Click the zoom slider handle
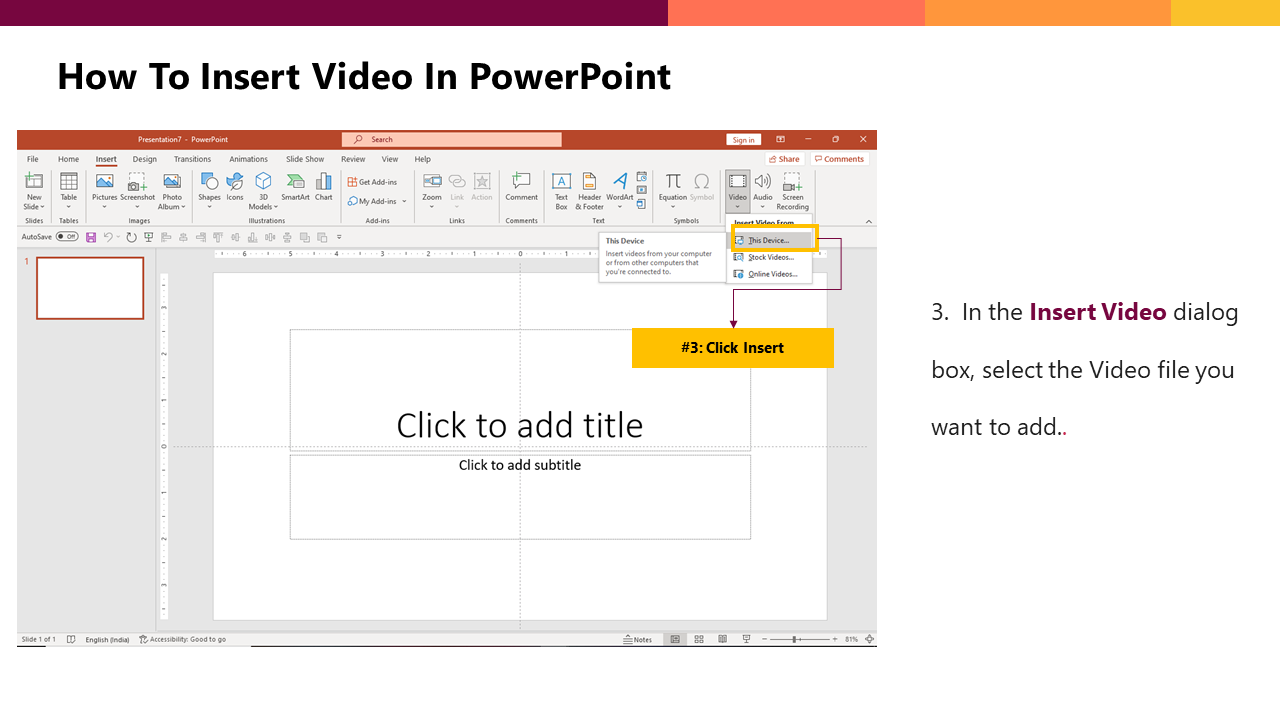1280x720 pixels. (795, 639)
